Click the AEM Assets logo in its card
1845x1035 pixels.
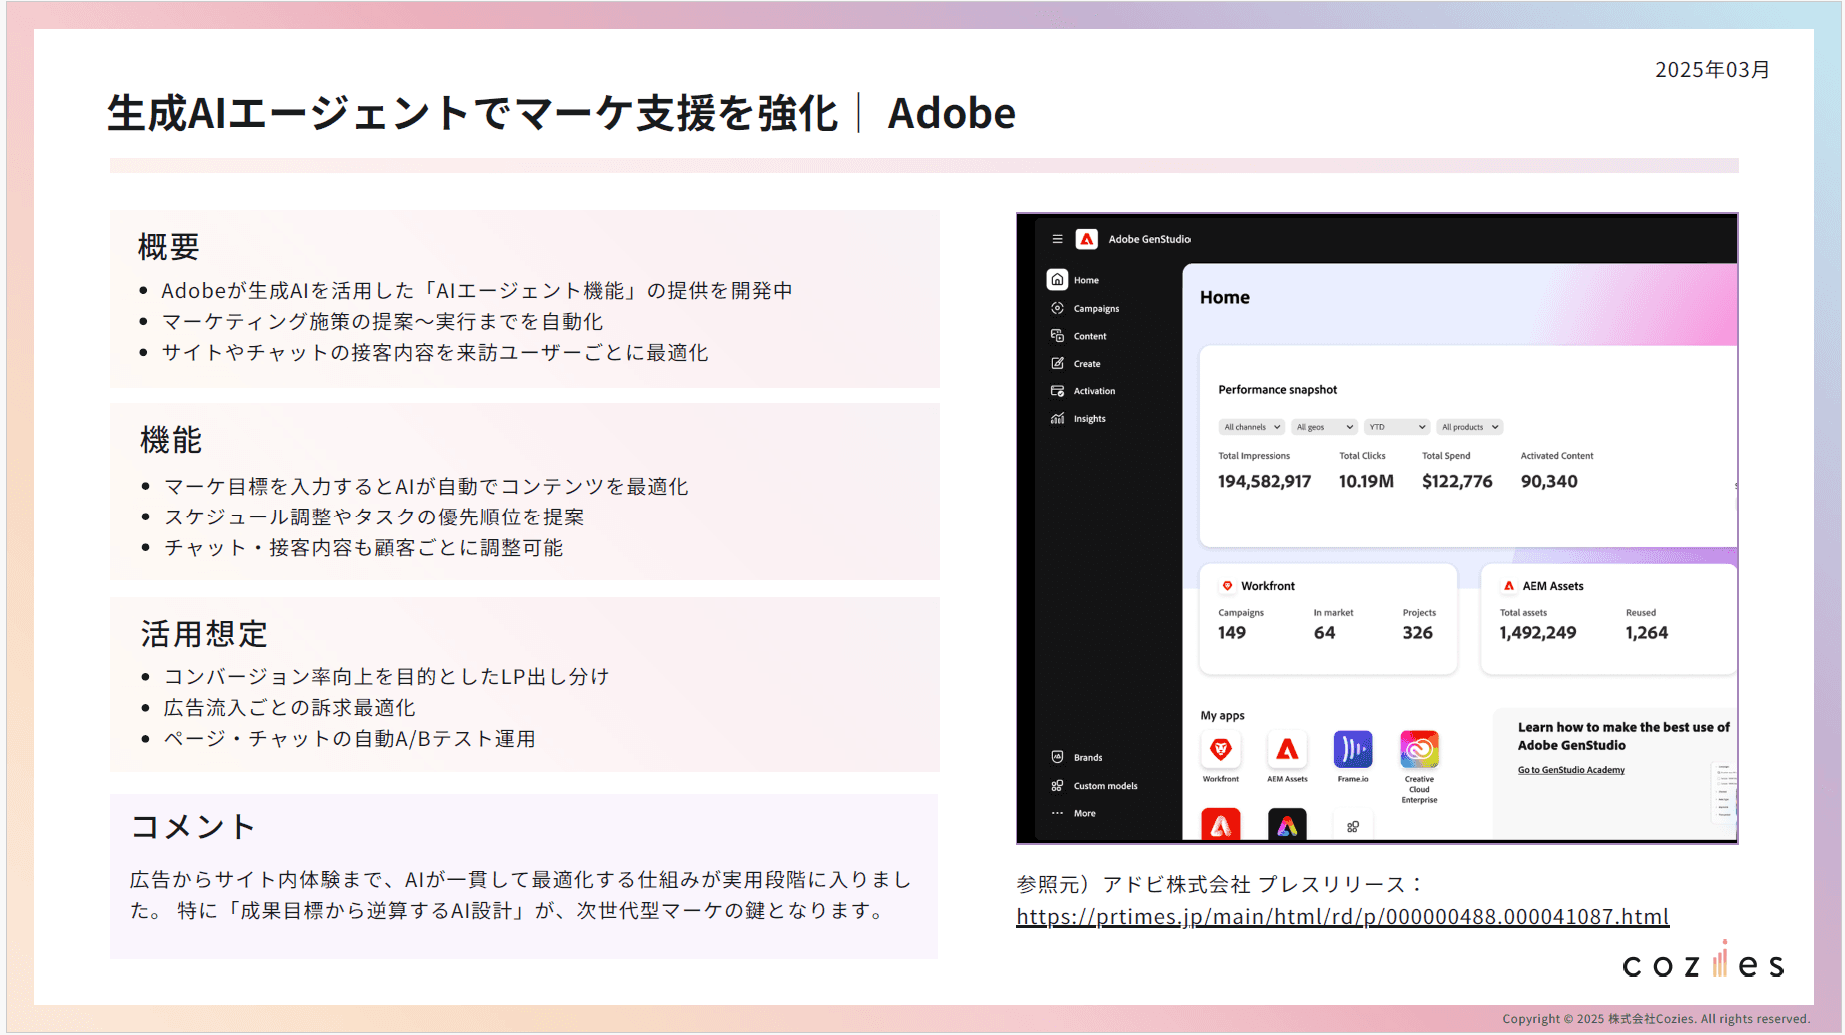(x=1509, y=586)
